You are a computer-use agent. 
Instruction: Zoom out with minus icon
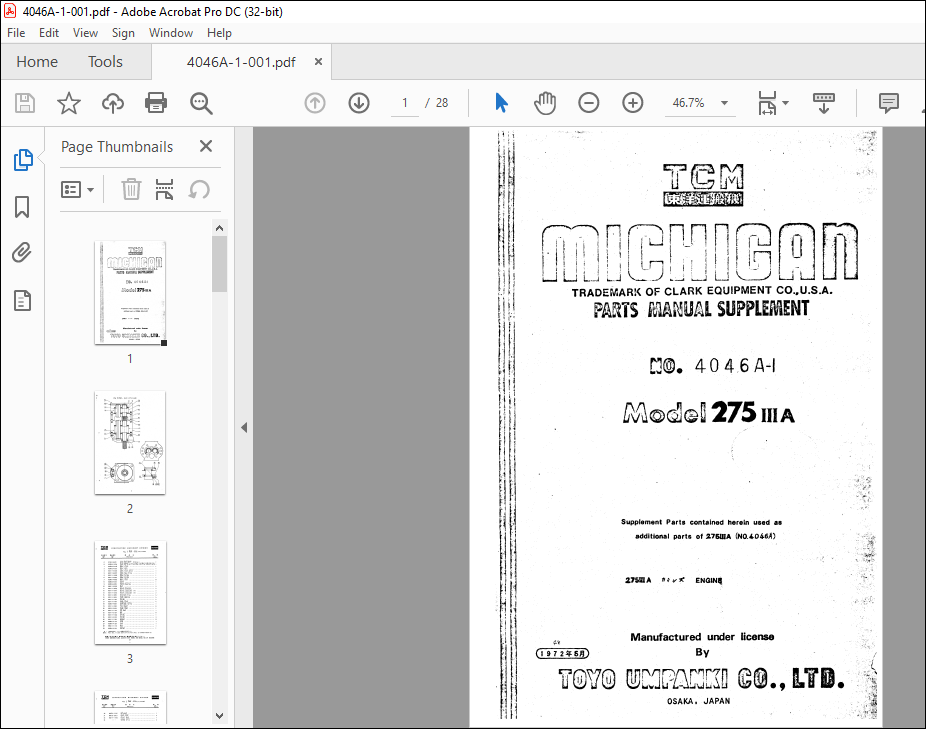[x=589, y=103]
